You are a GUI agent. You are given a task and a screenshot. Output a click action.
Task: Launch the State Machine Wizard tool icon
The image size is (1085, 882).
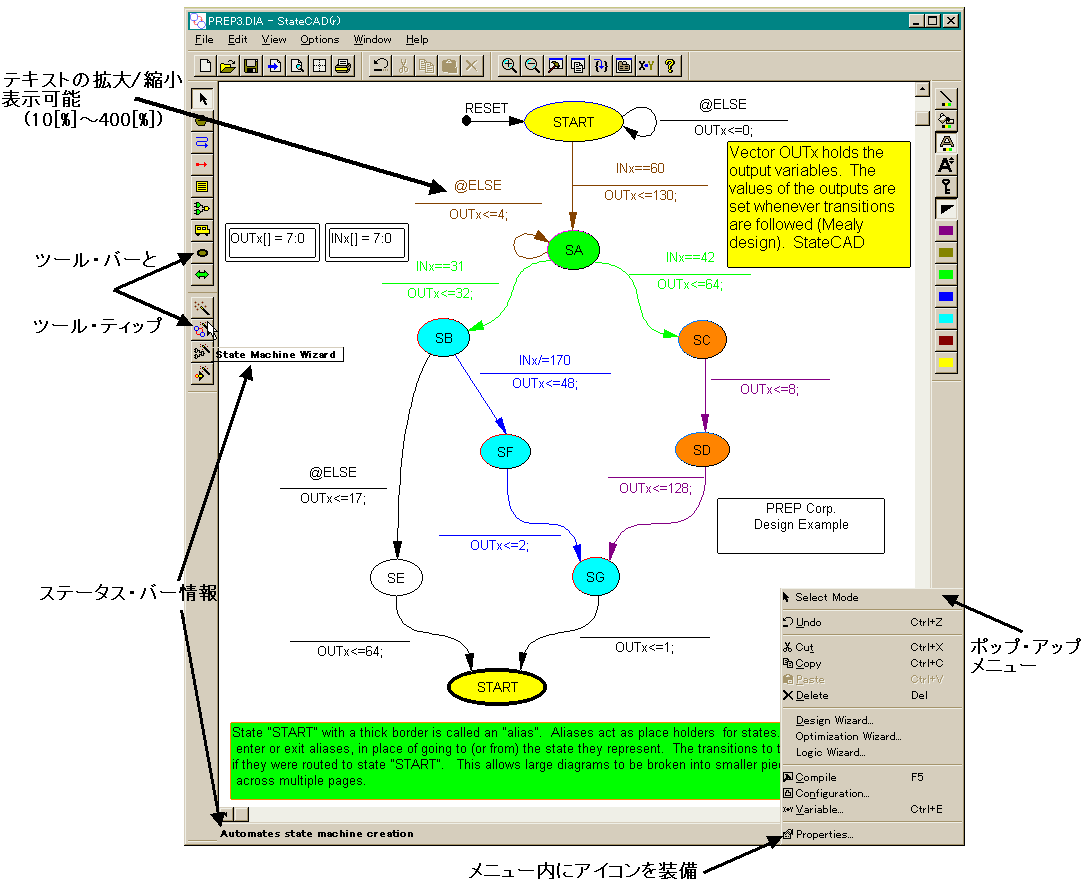click(202, 330)
